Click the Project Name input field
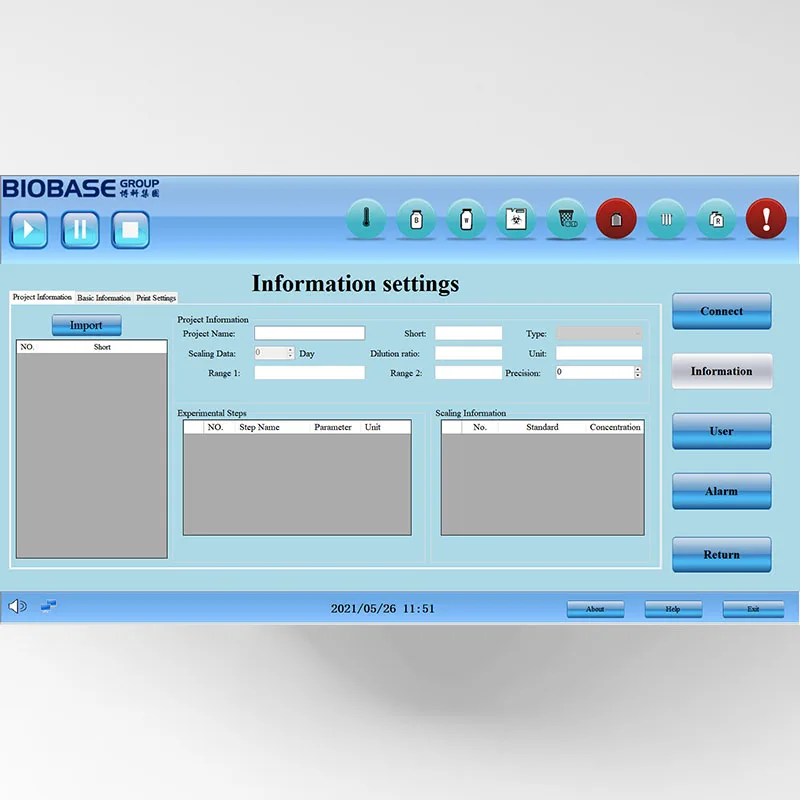Image resolution: width=800 pixels, height=800 pixels. click(x=309, y=333)
